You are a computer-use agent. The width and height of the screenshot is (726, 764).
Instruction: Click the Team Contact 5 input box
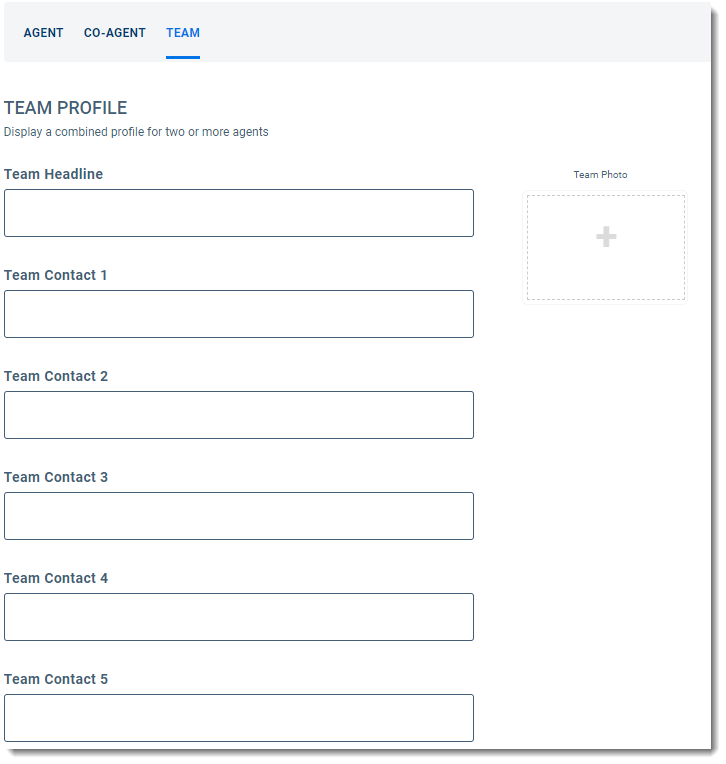(x=238, y=718)
